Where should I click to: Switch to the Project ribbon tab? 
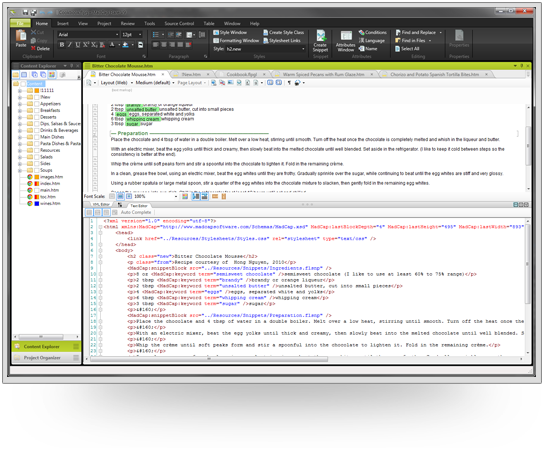[x=104, y=23]
